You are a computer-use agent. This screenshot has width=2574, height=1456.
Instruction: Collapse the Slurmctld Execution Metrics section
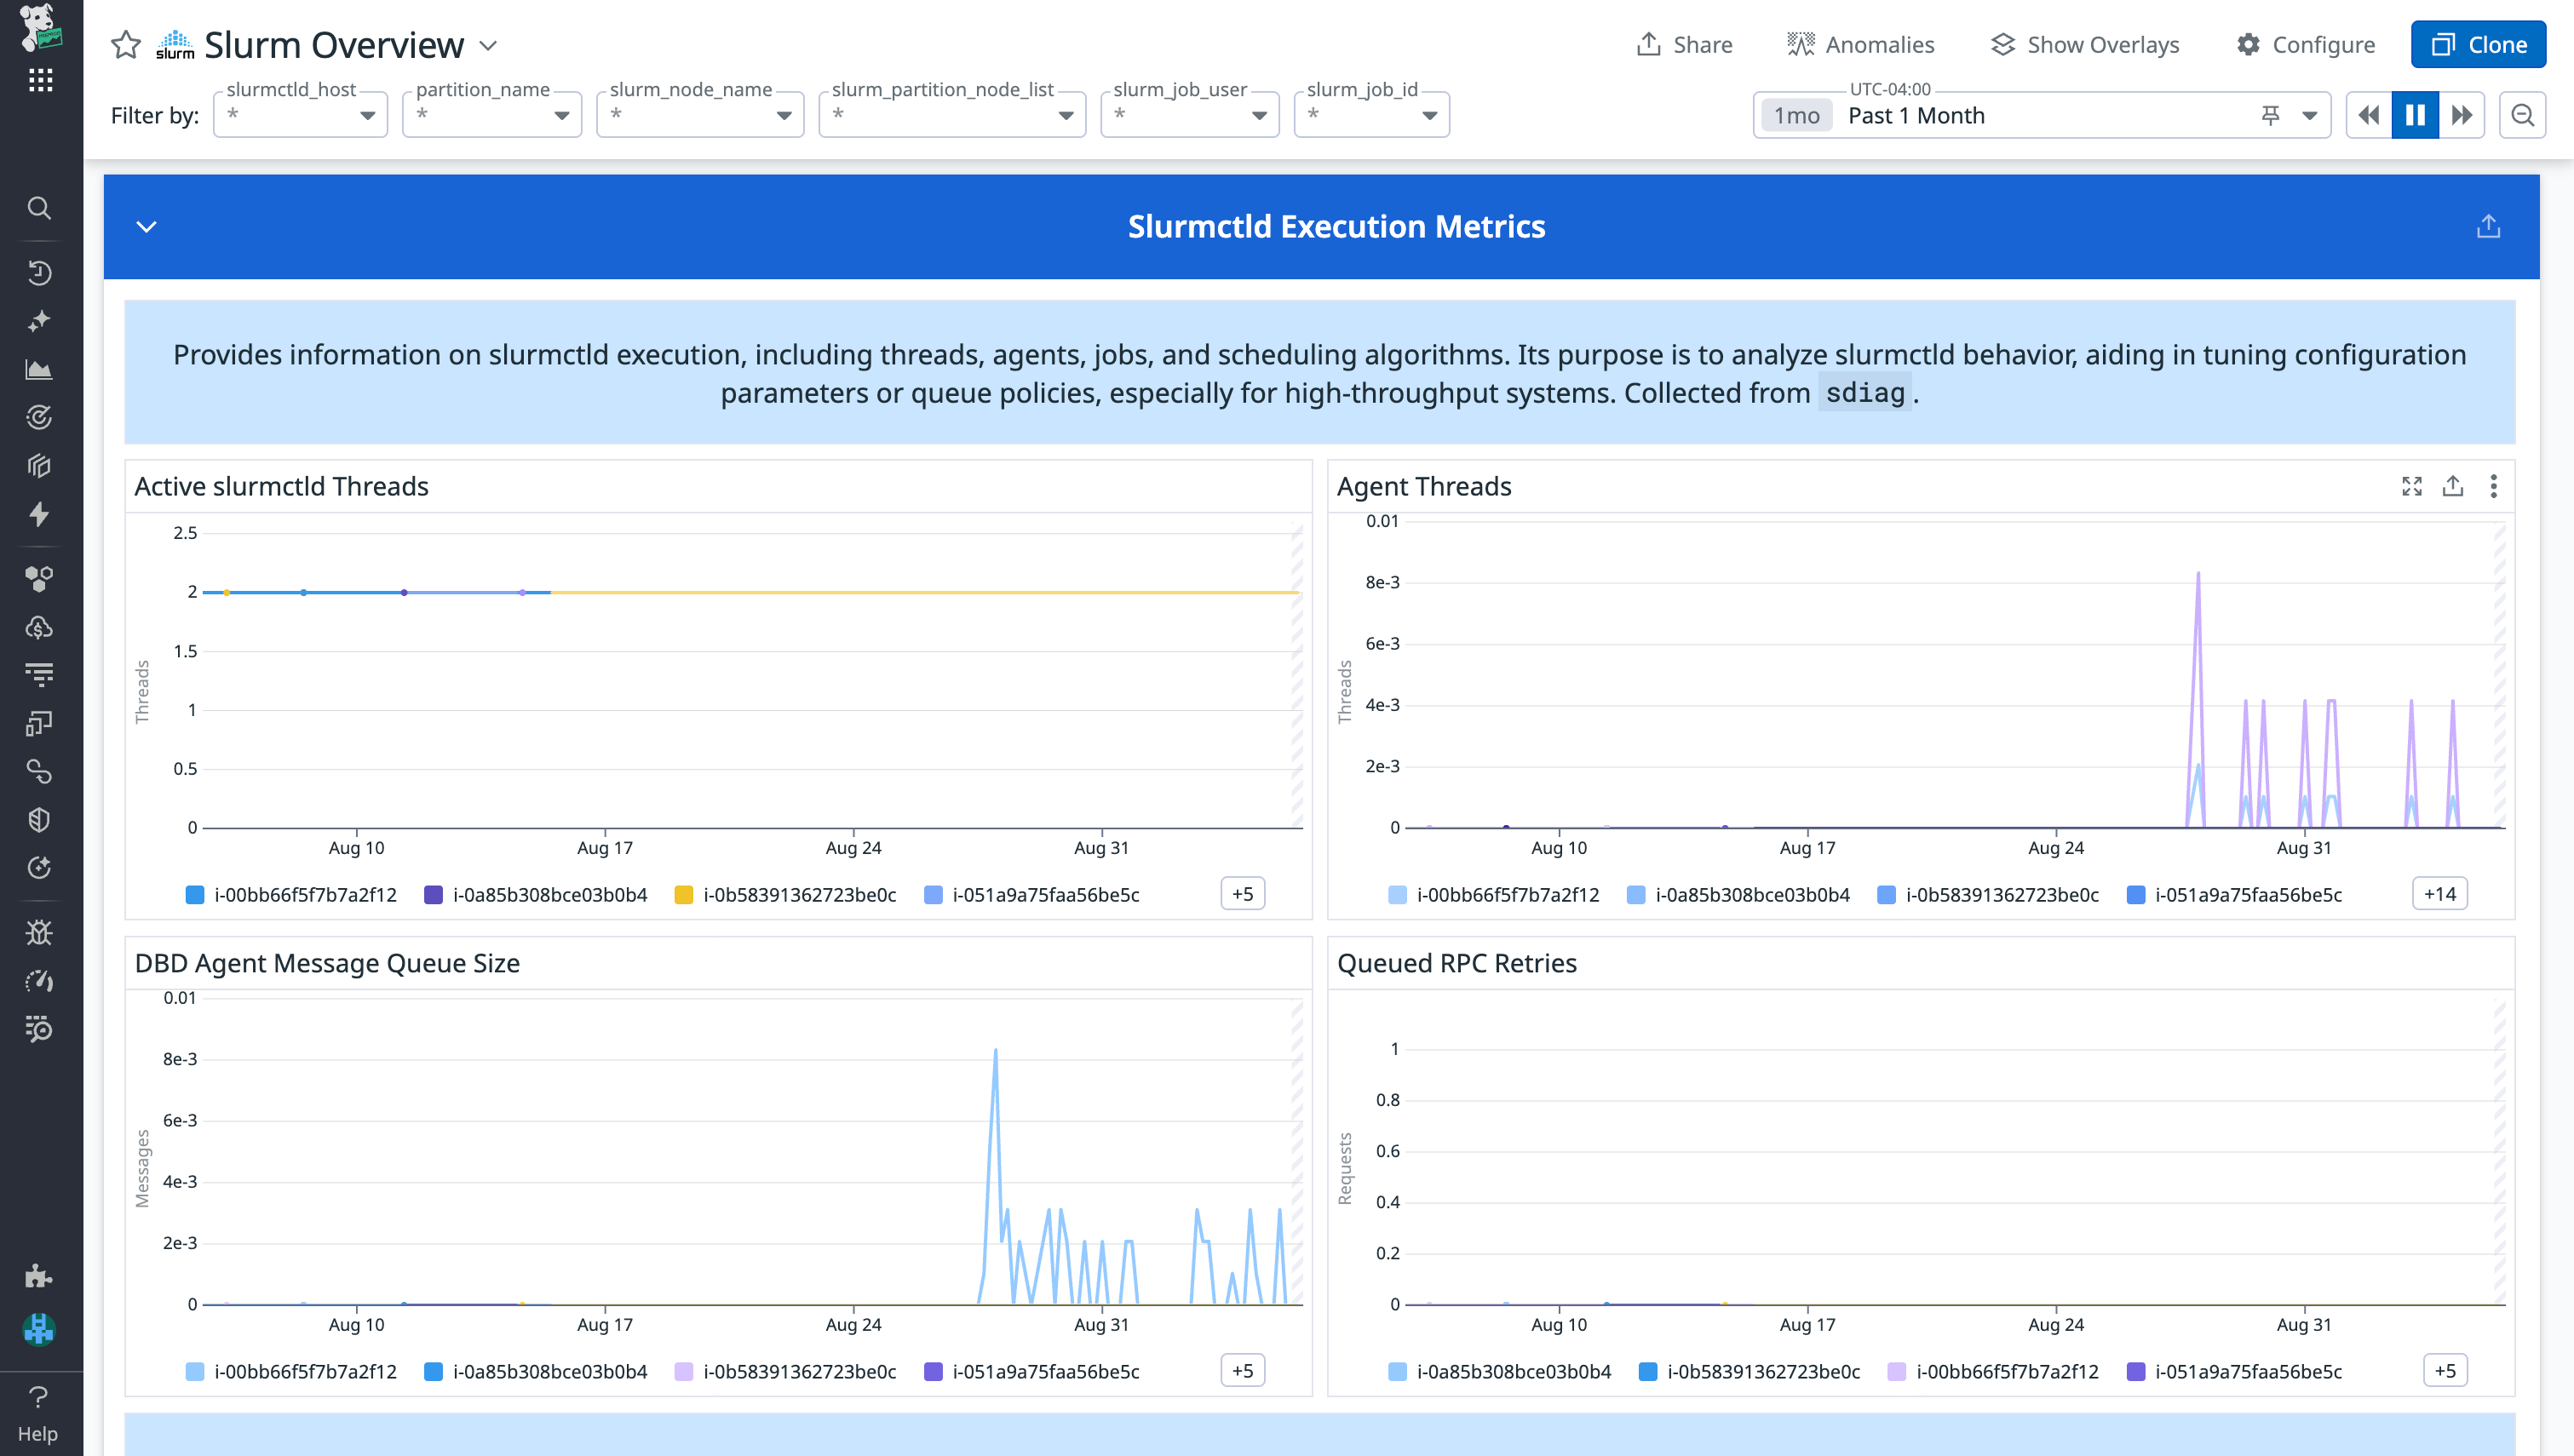[145, 227]
